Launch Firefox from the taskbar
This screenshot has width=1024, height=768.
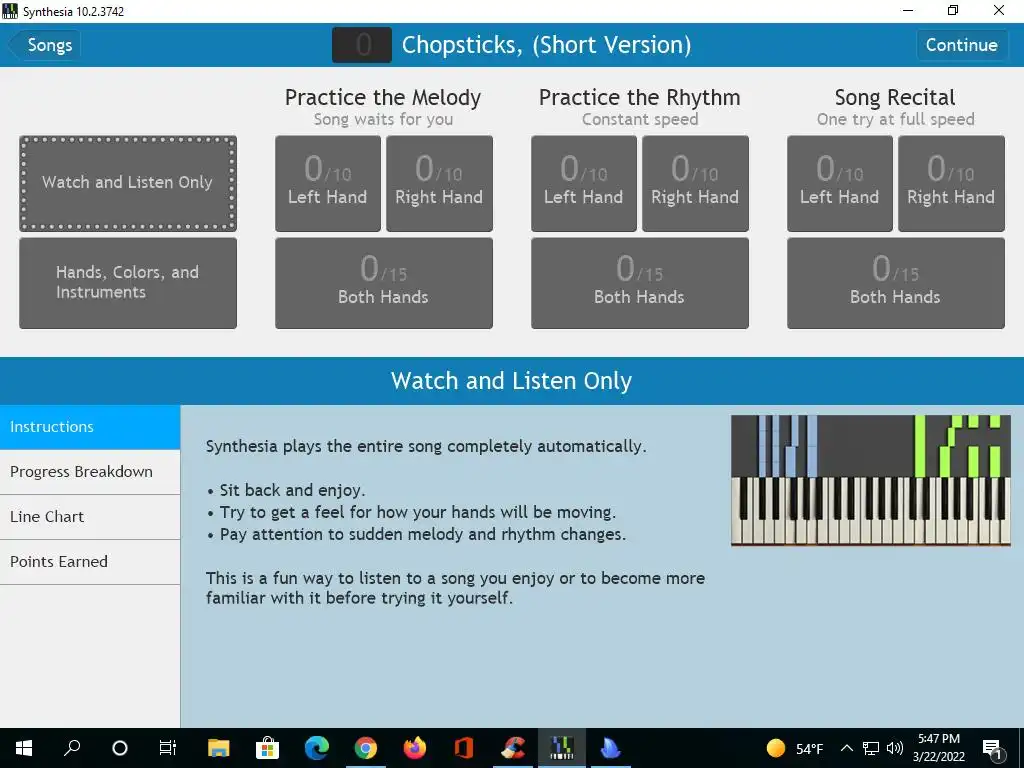pos(415,748)
